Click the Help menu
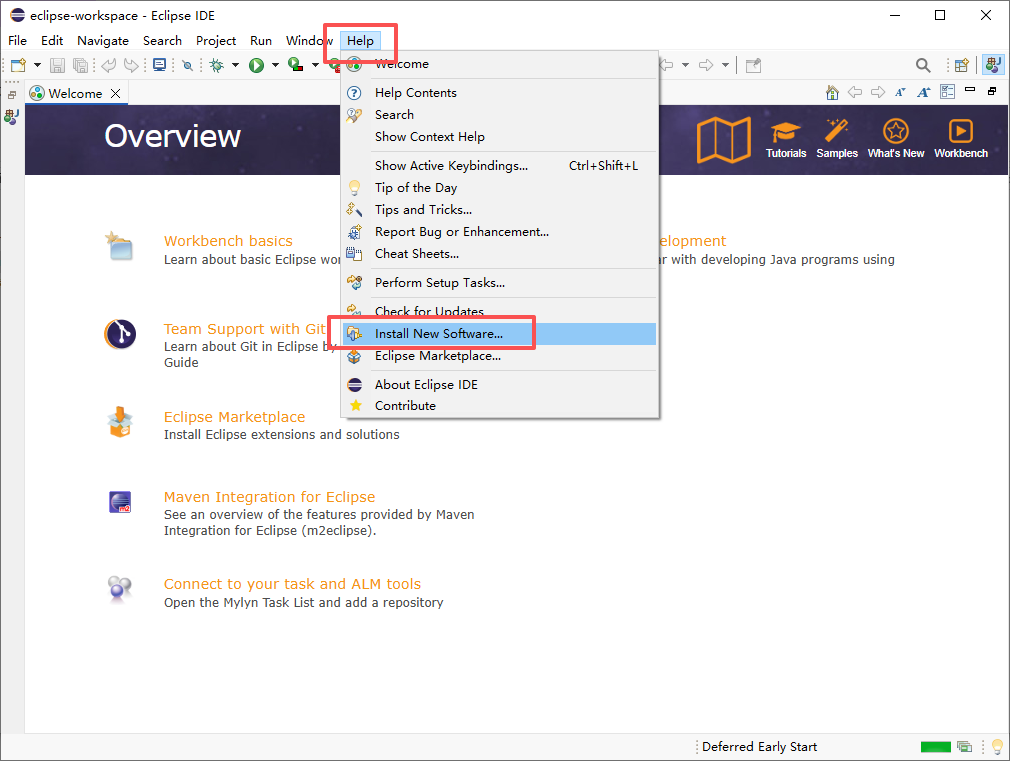 tap(361, 41)
